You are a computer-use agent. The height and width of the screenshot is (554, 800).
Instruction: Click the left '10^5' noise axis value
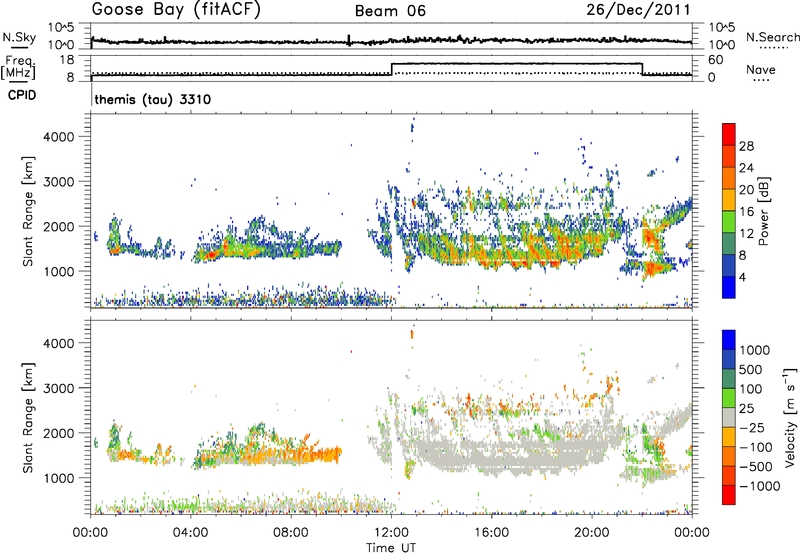click(x=61, y=28)
